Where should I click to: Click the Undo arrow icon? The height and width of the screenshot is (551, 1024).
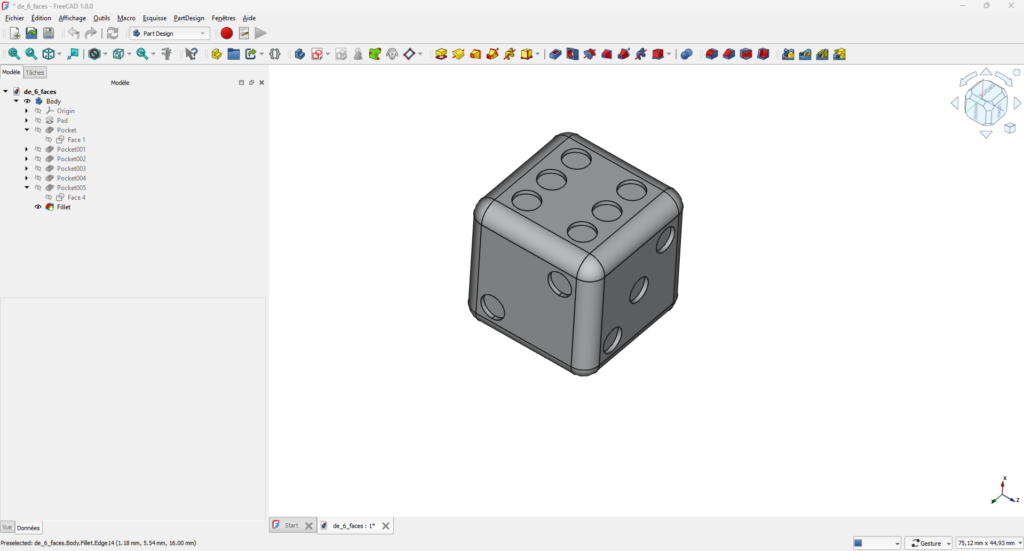point(73,33)
